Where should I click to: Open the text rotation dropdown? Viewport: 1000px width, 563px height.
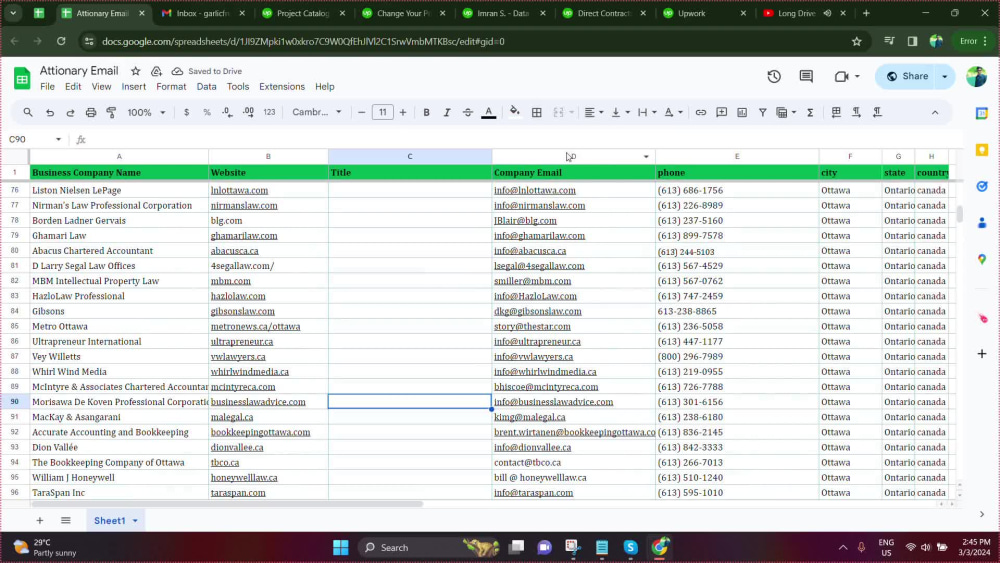pos(673,112)
